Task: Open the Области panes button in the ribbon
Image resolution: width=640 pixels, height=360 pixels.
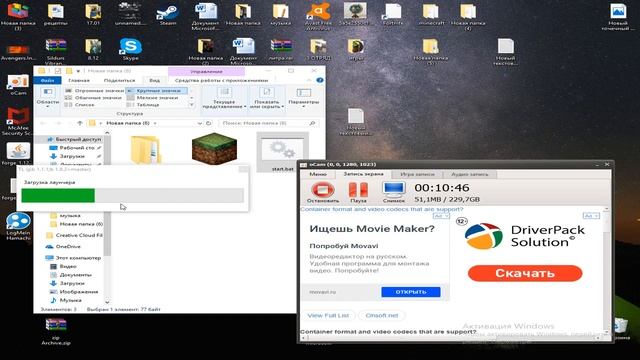Action: pos(48,97)
